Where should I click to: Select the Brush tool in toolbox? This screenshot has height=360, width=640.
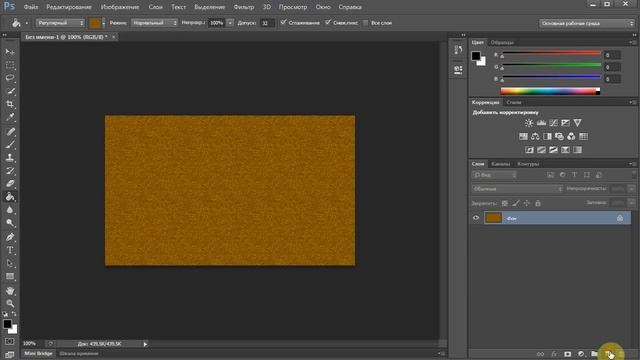pyautogui.click(x=10, y=144)
